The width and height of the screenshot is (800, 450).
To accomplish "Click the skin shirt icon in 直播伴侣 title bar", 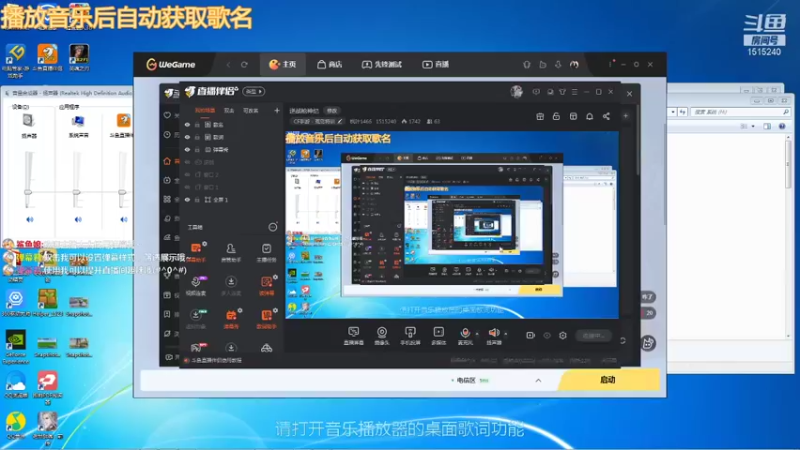I will (562, 92).
